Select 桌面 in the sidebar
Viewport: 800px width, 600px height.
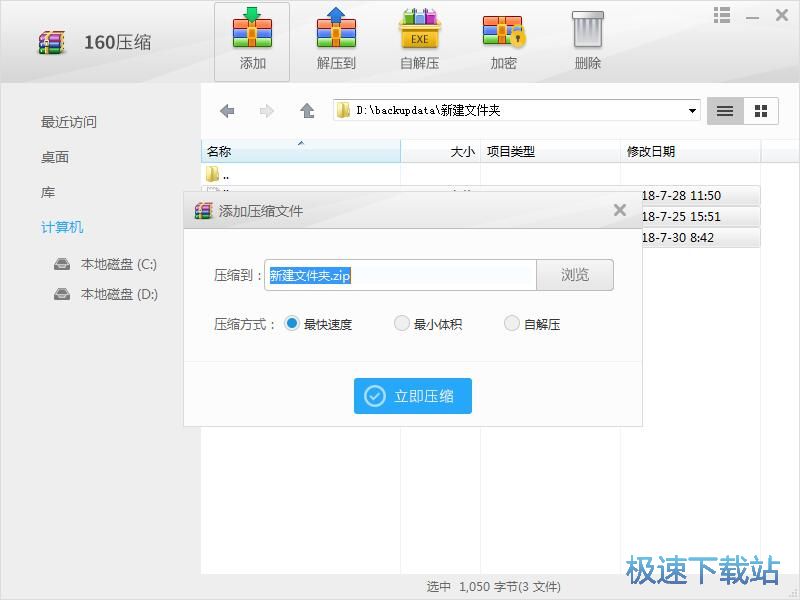[55, 157]
